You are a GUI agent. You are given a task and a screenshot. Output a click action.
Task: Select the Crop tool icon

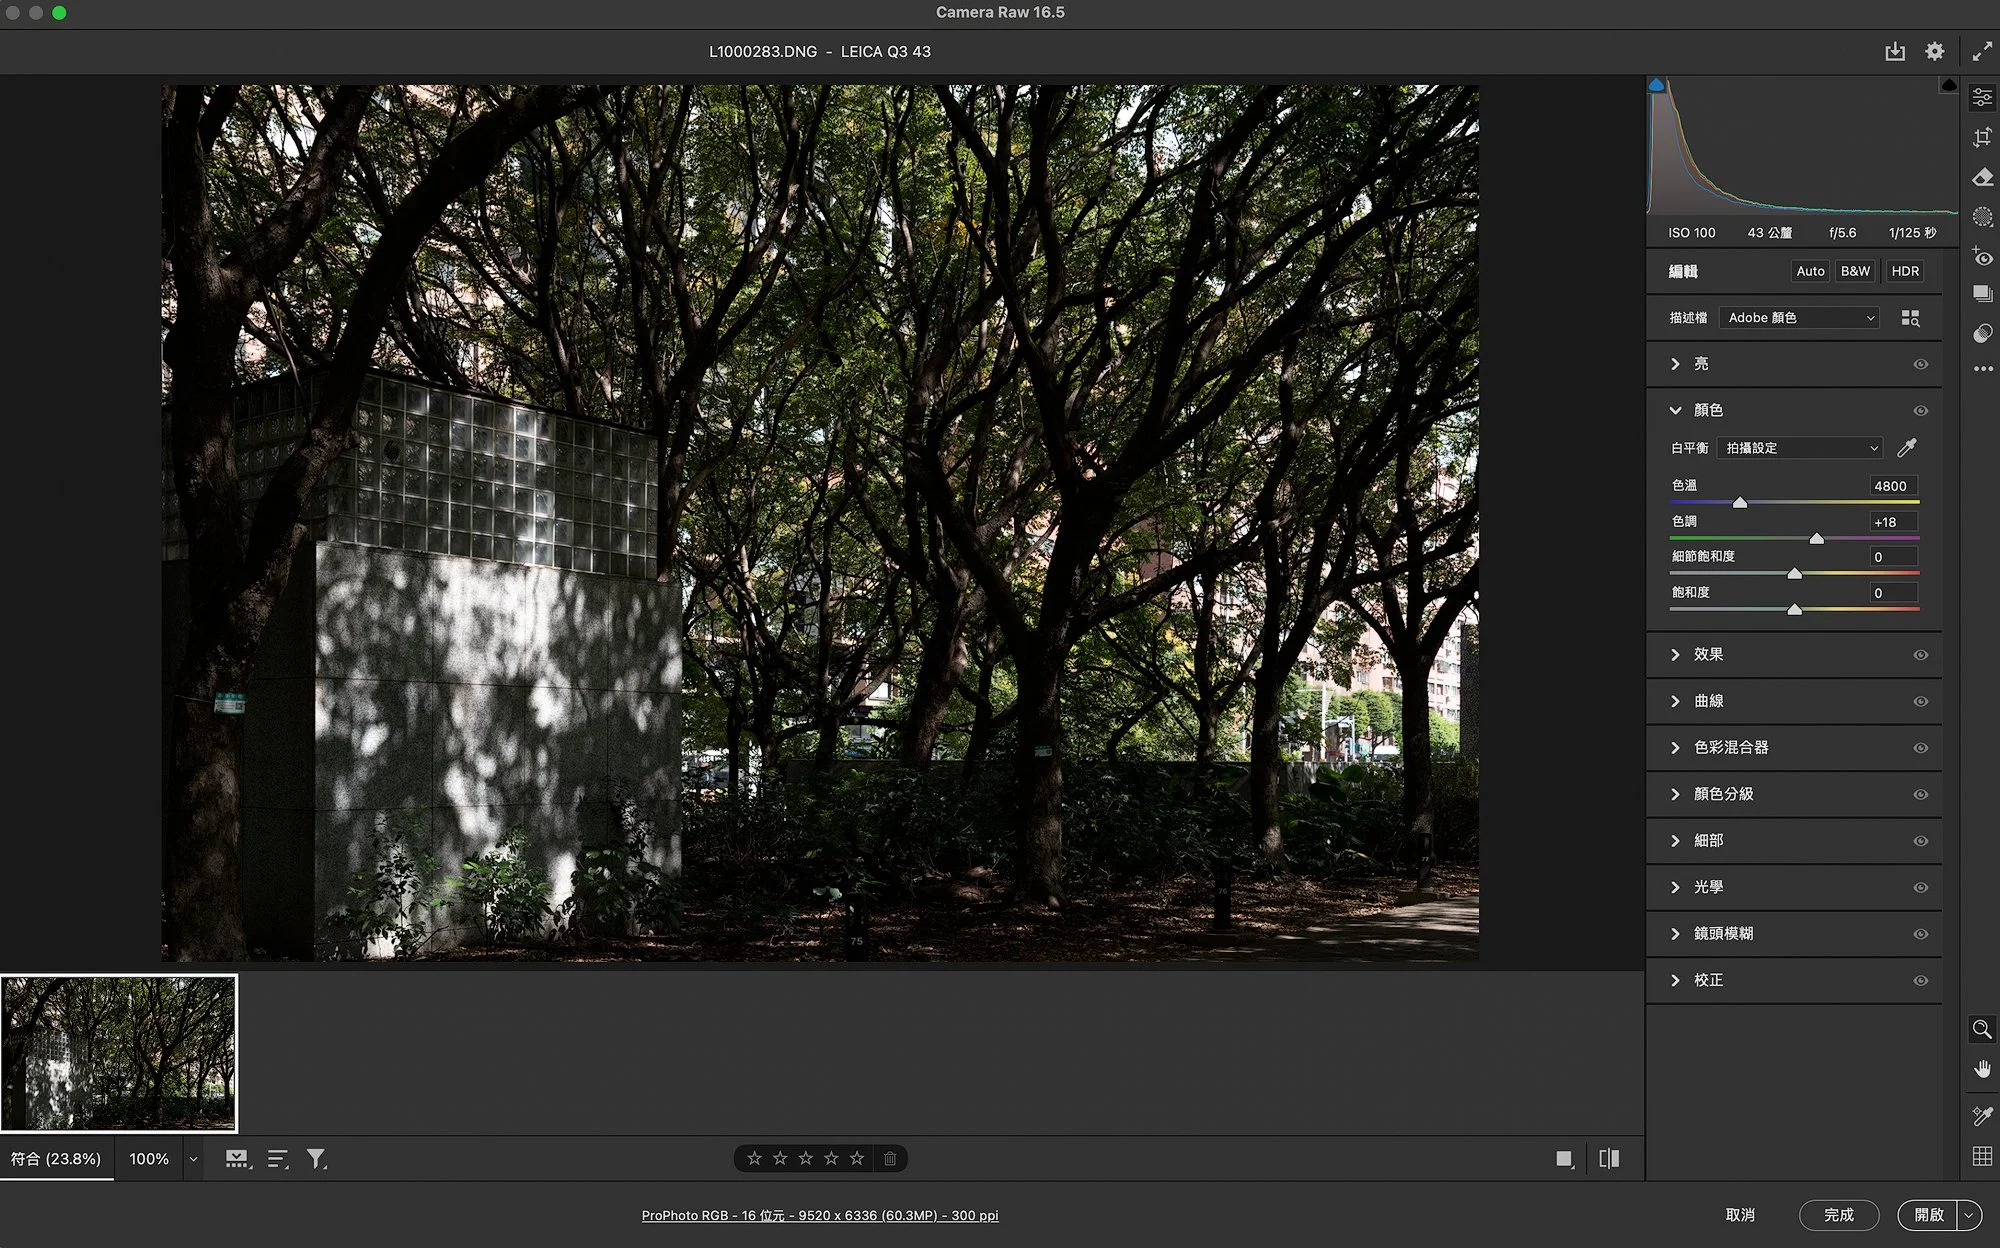pyautogui.click(x=1982, y=137)
